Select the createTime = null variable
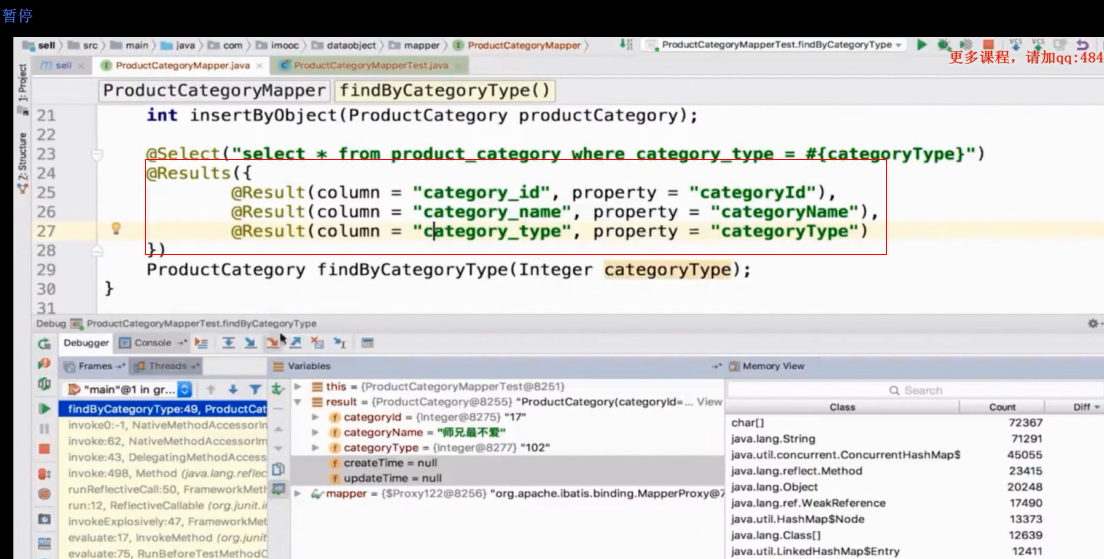This screenshot has height=559, width=1104. point(507,463)
